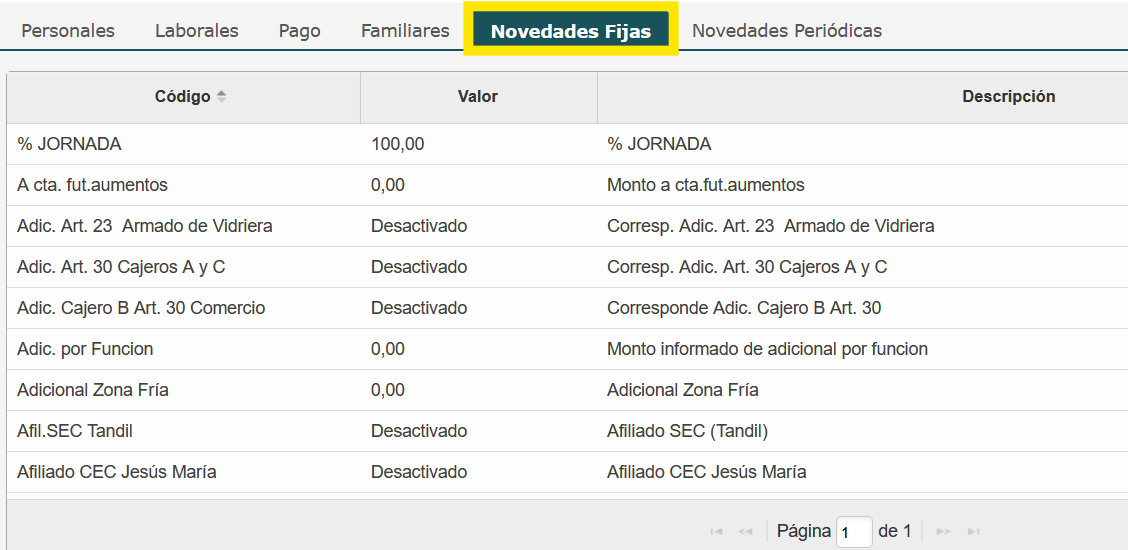Select the % JORNADA row
The width and height of the screenshot is (1128, 550).
(x=568, y=144)
